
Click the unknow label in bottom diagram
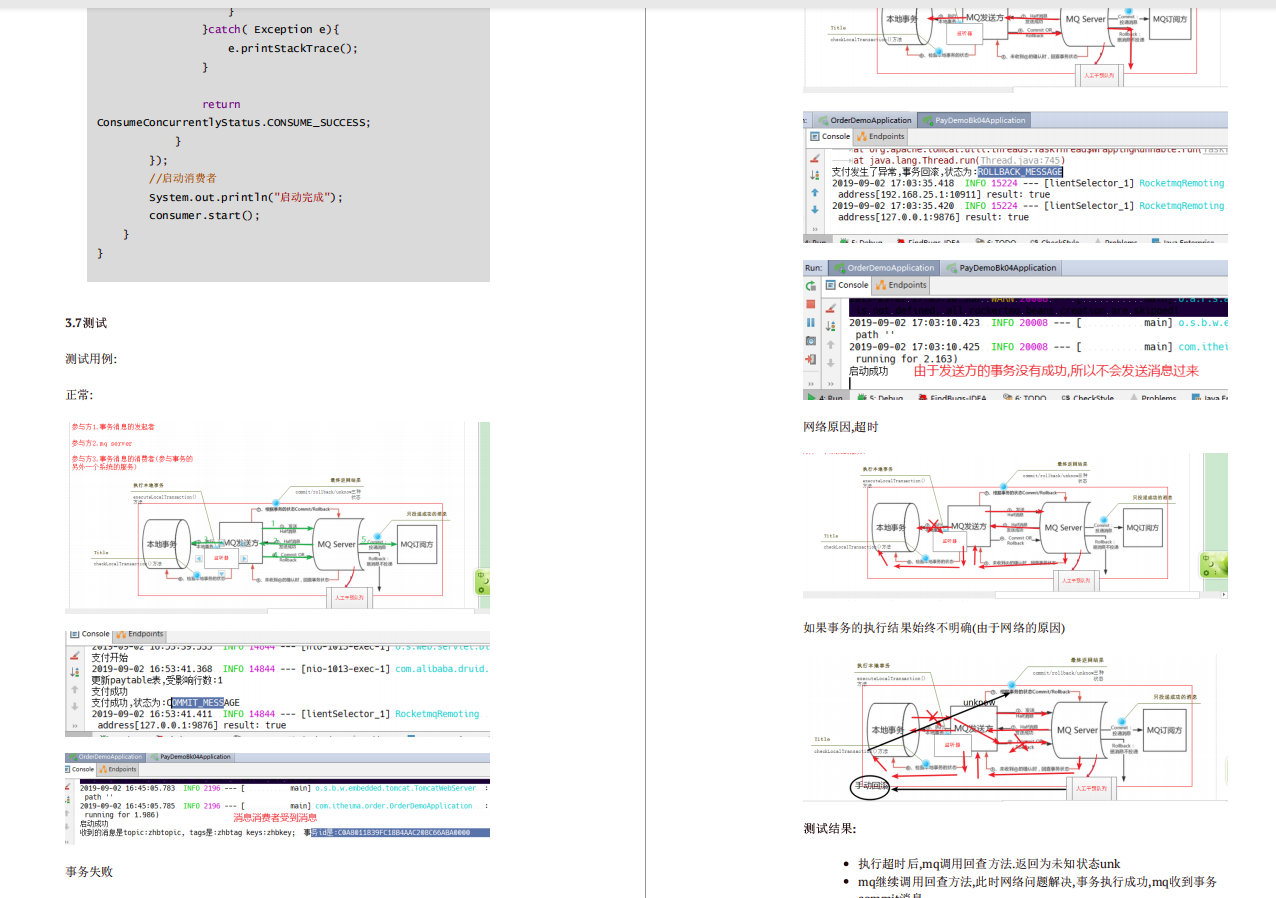[x=978, y=703]
